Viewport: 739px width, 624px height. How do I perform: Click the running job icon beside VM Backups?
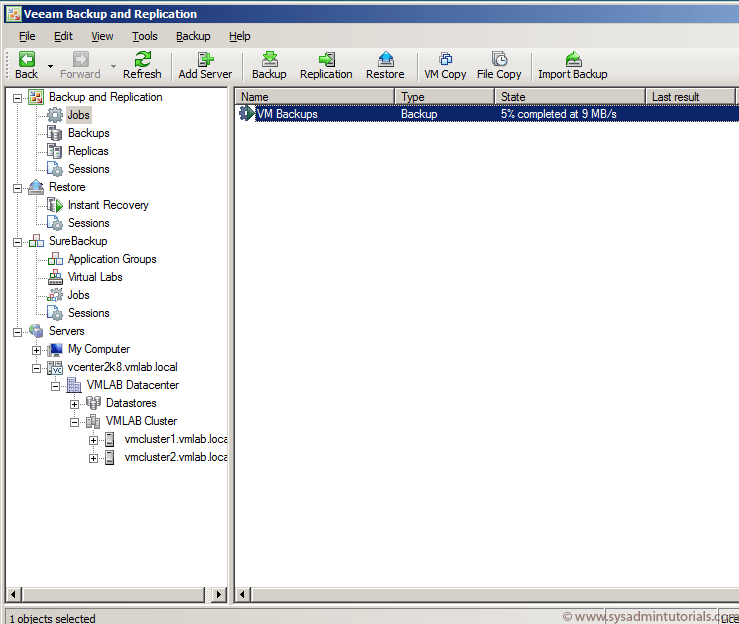pyautogui.click(x=246, y=113)
